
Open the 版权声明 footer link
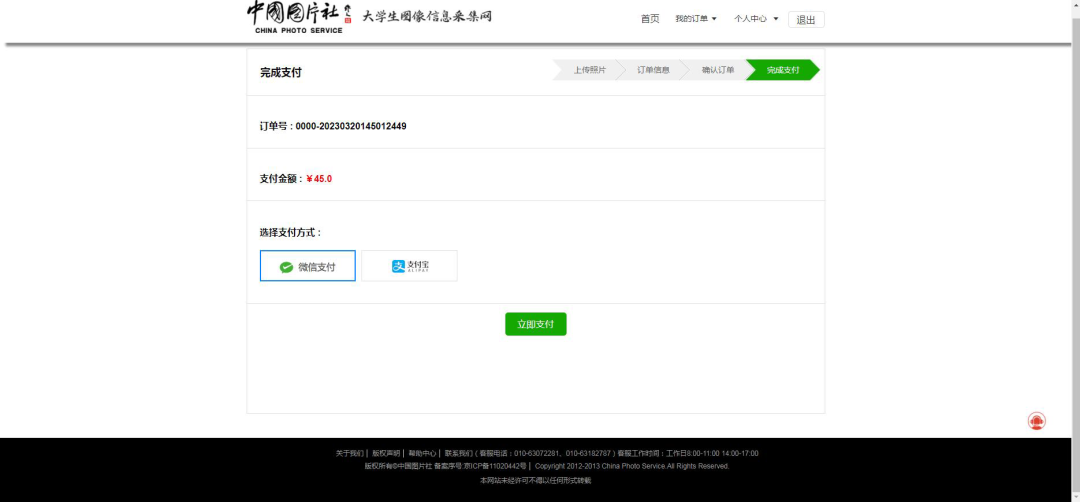pyautogui.click(x=386, y=454)
